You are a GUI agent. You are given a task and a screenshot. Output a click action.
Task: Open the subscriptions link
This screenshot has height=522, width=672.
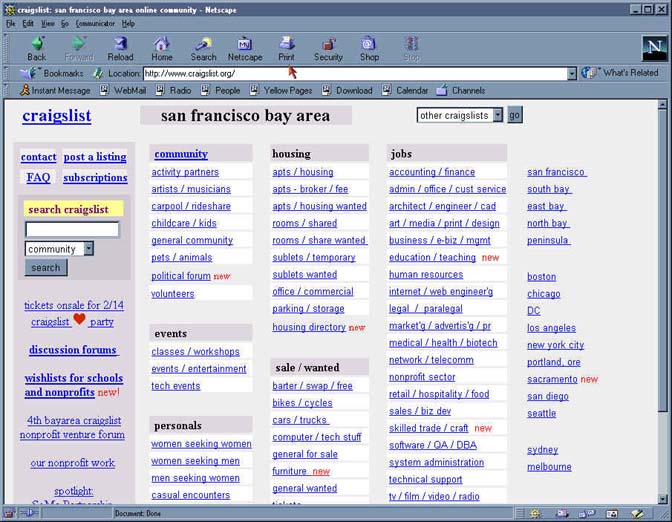95,178
